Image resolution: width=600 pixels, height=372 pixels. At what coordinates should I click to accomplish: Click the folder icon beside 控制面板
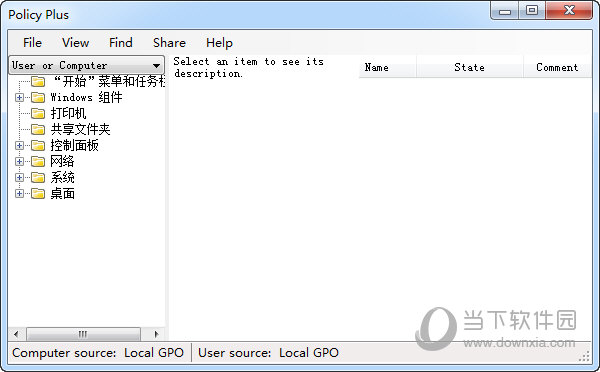pos(38,146)
